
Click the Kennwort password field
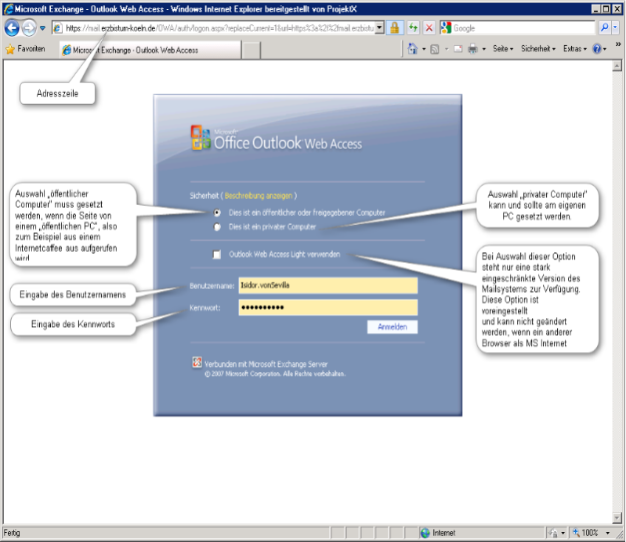[328, 307]
